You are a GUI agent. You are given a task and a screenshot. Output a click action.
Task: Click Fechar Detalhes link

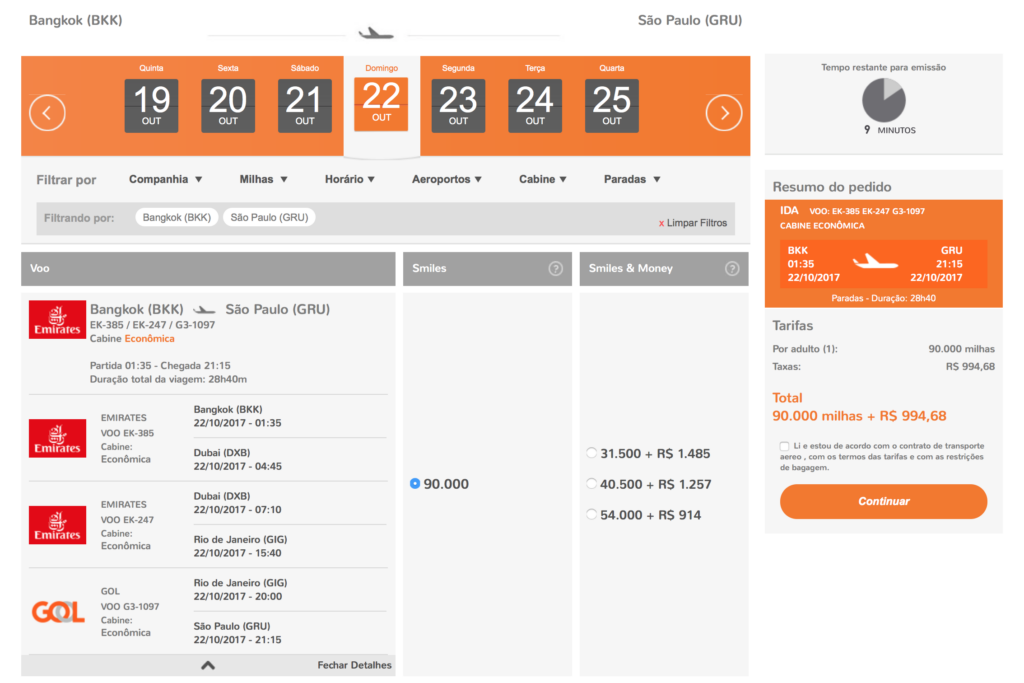pyautogui.click(x=355, y=665)
